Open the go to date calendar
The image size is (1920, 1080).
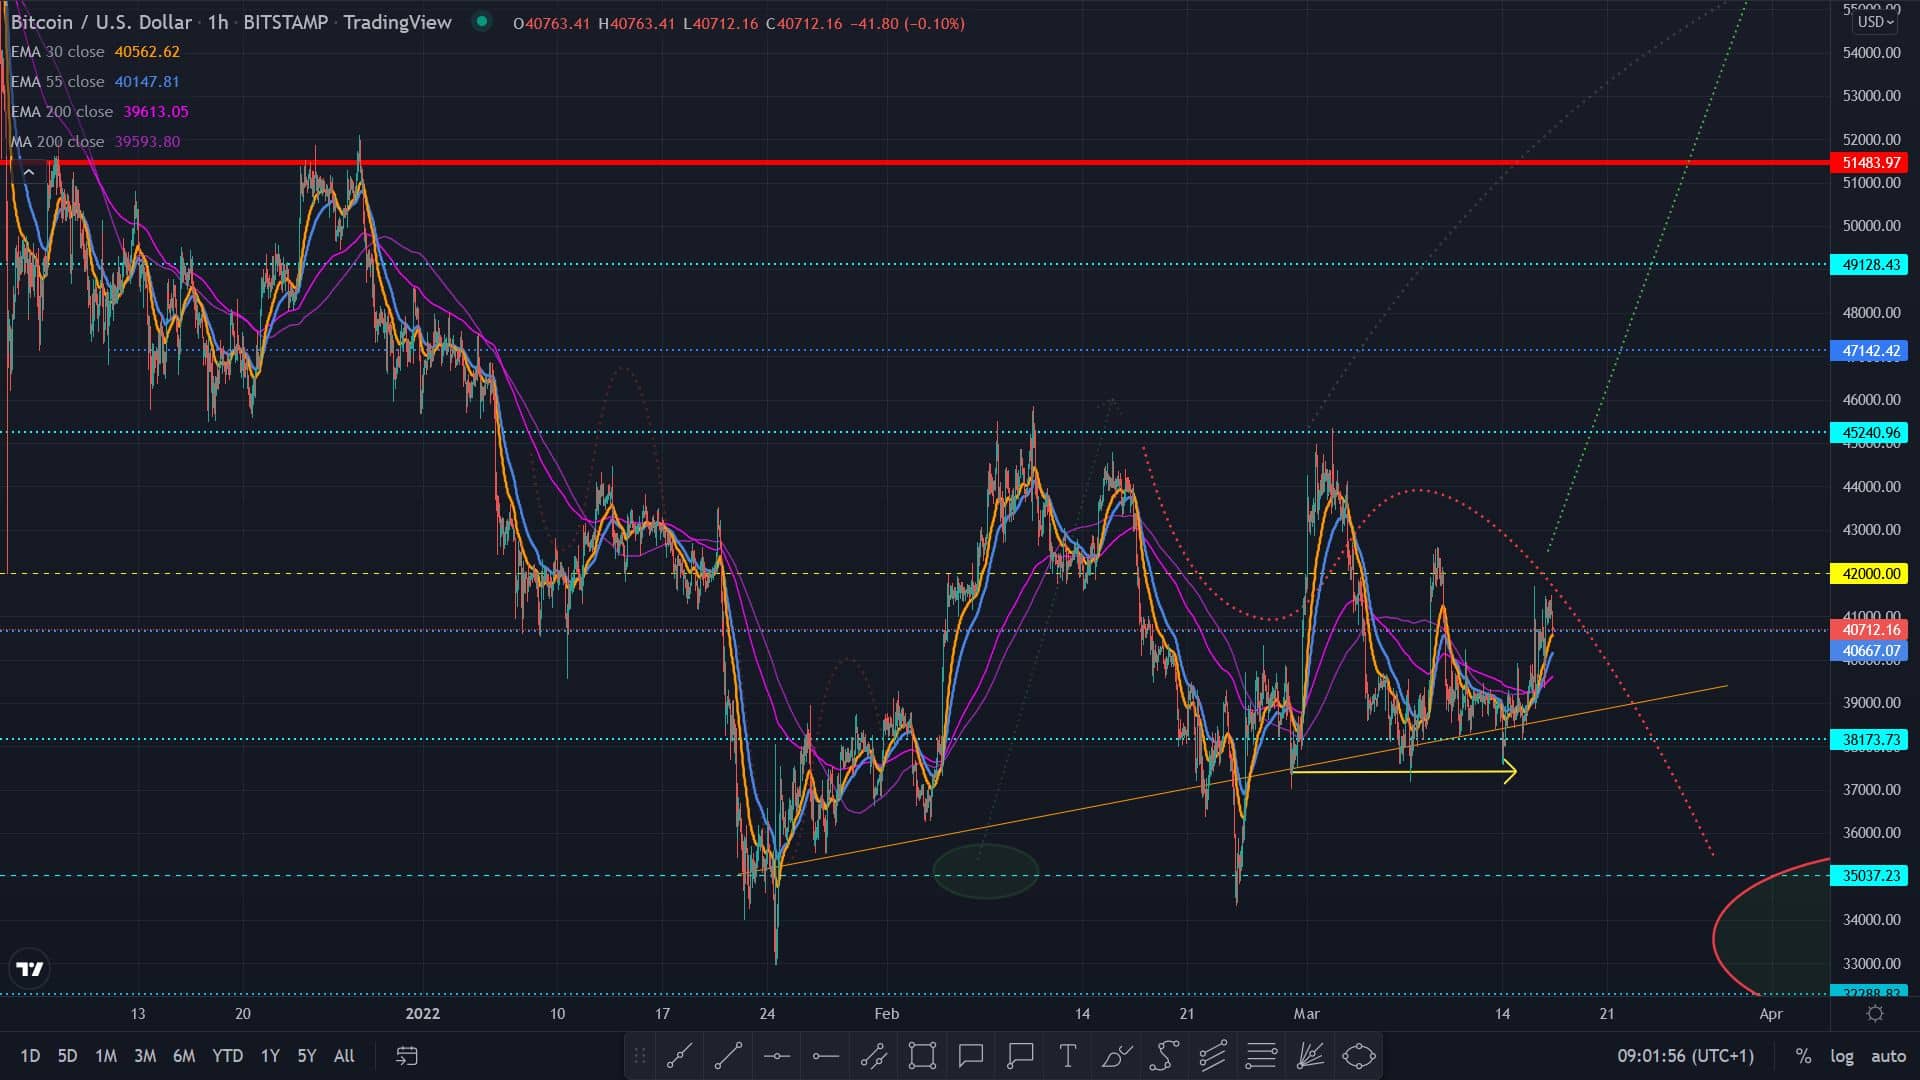pyautogui.click(x=407, y=1055)
